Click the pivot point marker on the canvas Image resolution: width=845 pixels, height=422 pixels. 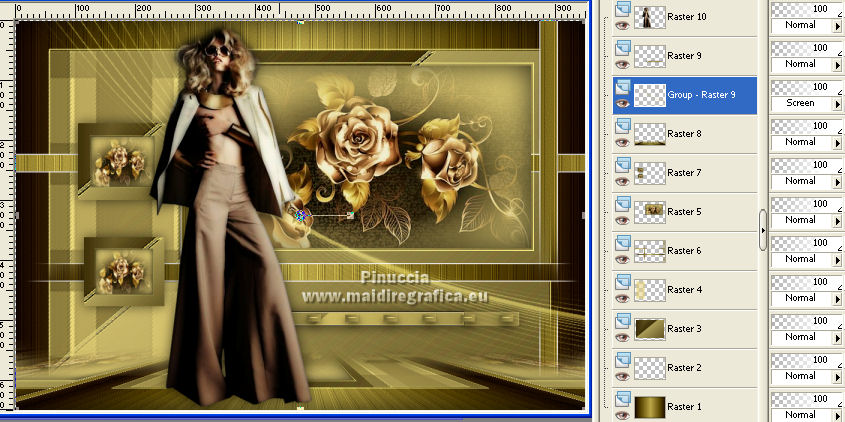tap(302, 216)
